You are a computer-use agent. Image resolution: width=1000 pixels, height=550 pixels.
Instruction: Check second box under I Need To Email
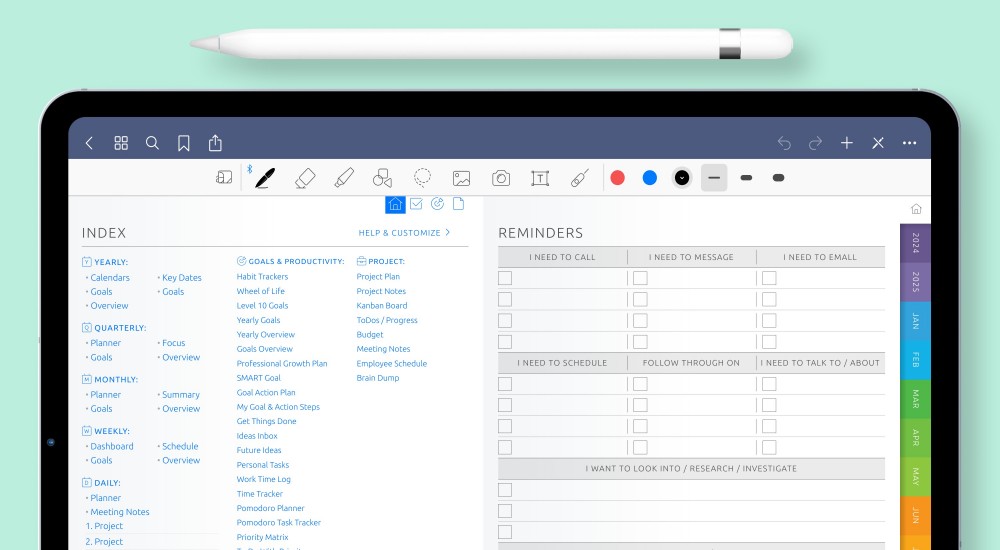pyautogui.click(x=769, y=299)
